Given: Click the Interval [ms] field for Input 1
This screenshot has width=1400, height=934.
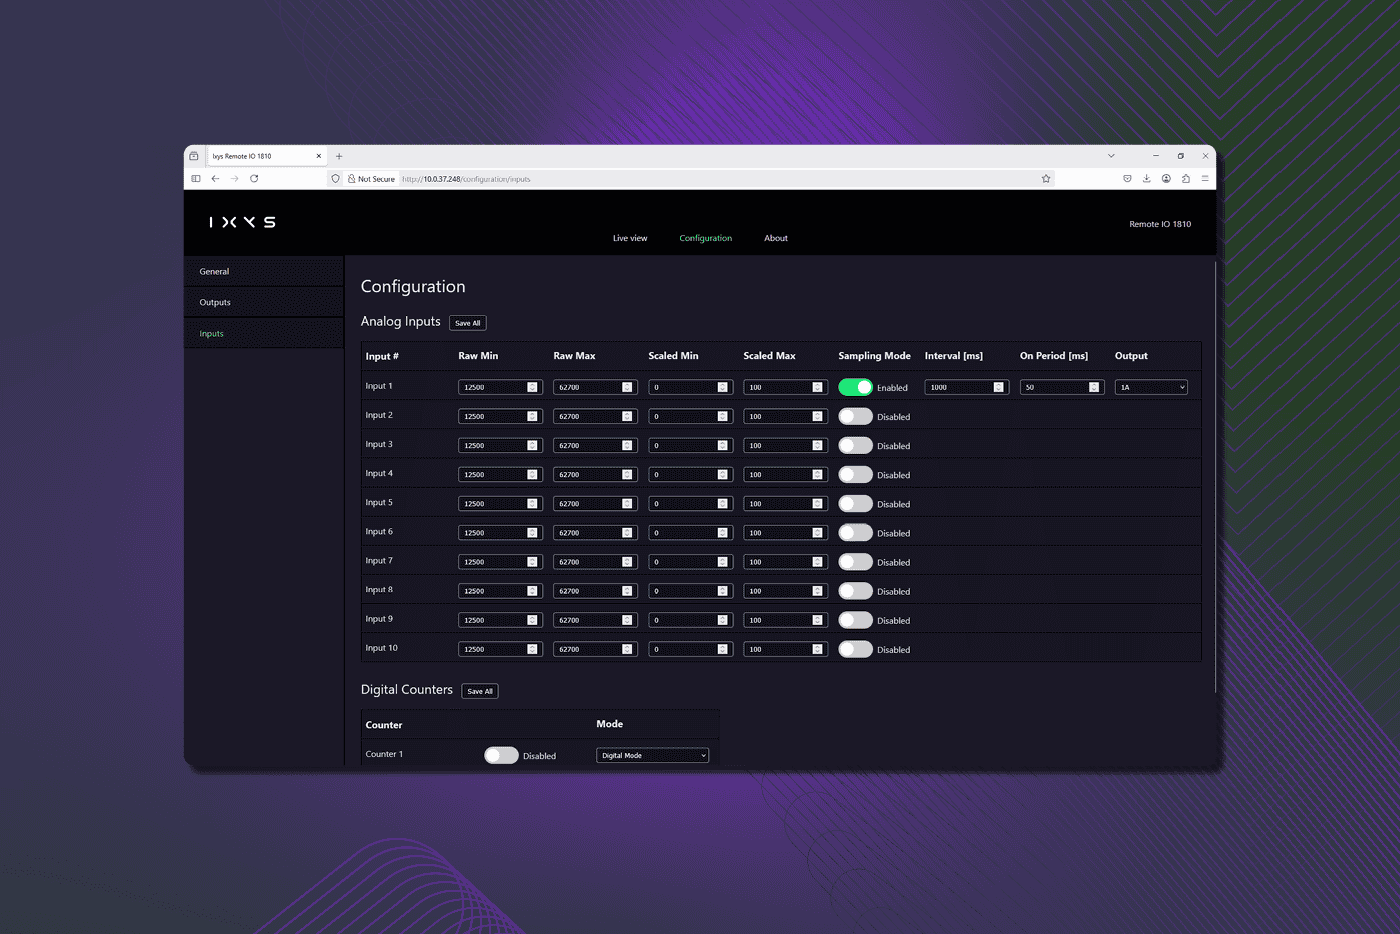Looking at the screenshot, I should coord(960,387).
